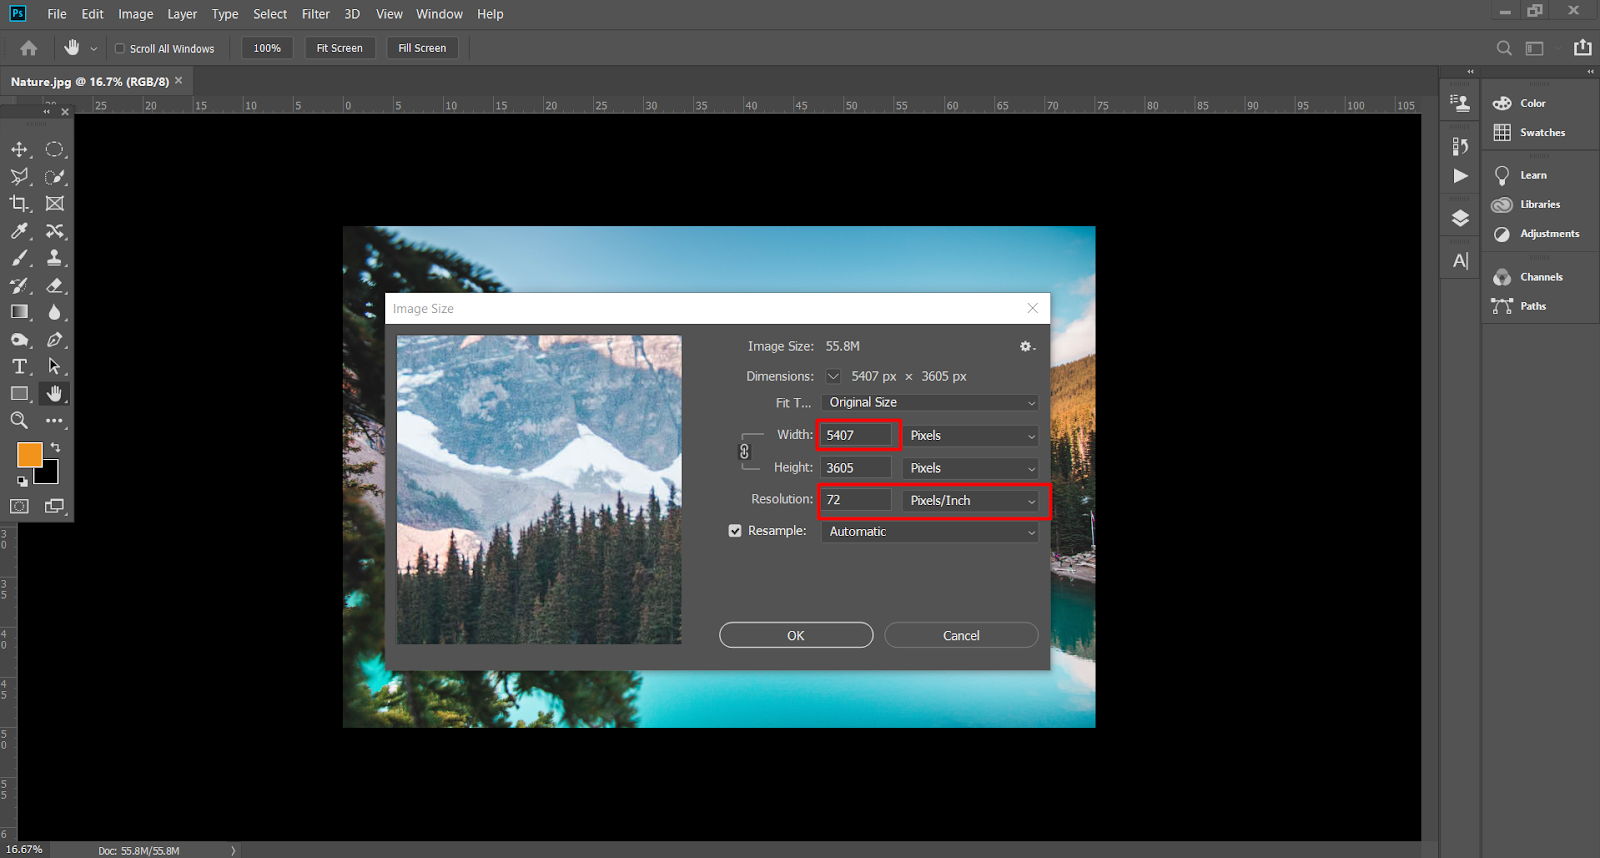This screenshot has height=858, width=1600.
Task: Click the Fit Screen button
Action: click(340, 48)
